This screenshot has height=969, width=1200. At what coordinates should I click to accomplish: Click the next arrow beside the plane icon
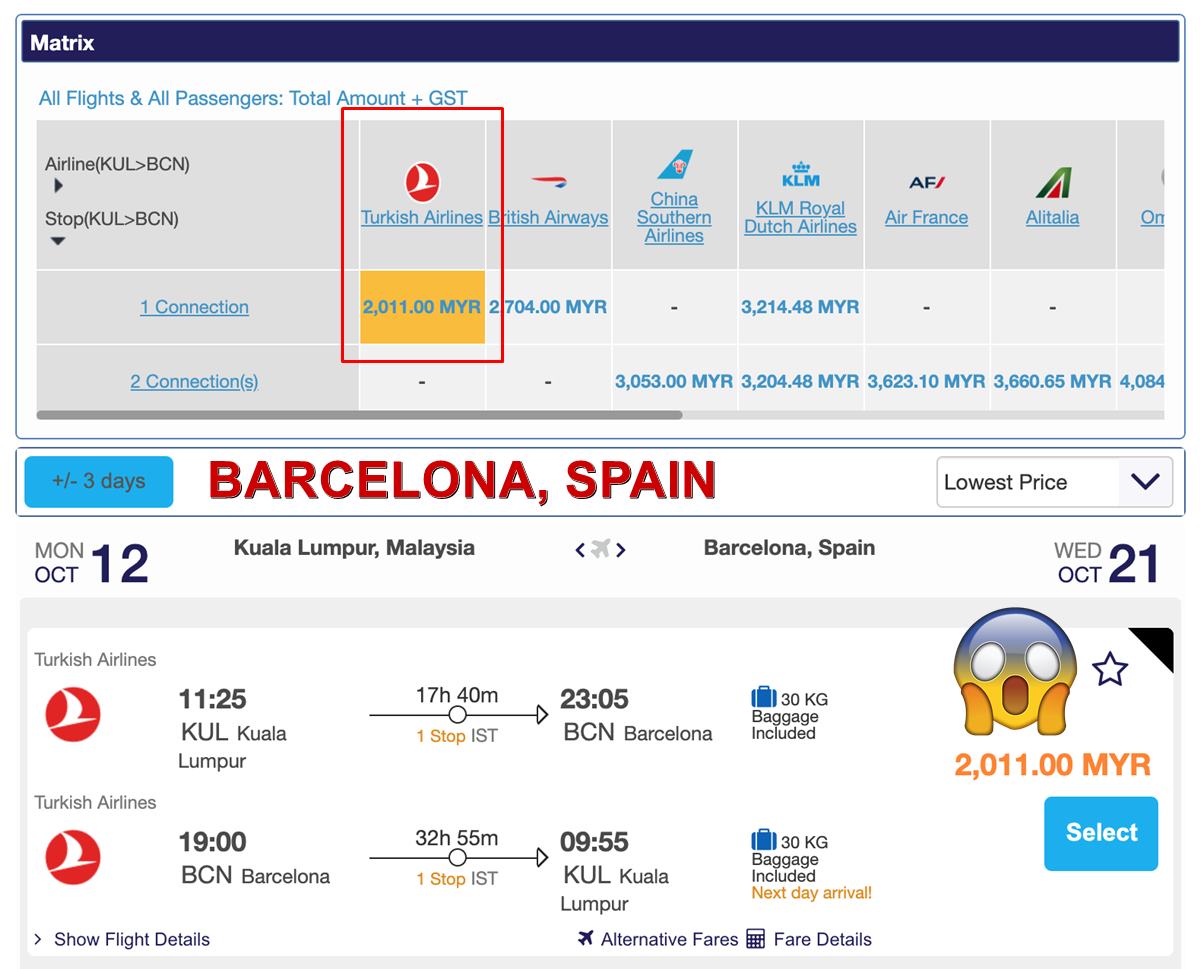click(621, 549)
